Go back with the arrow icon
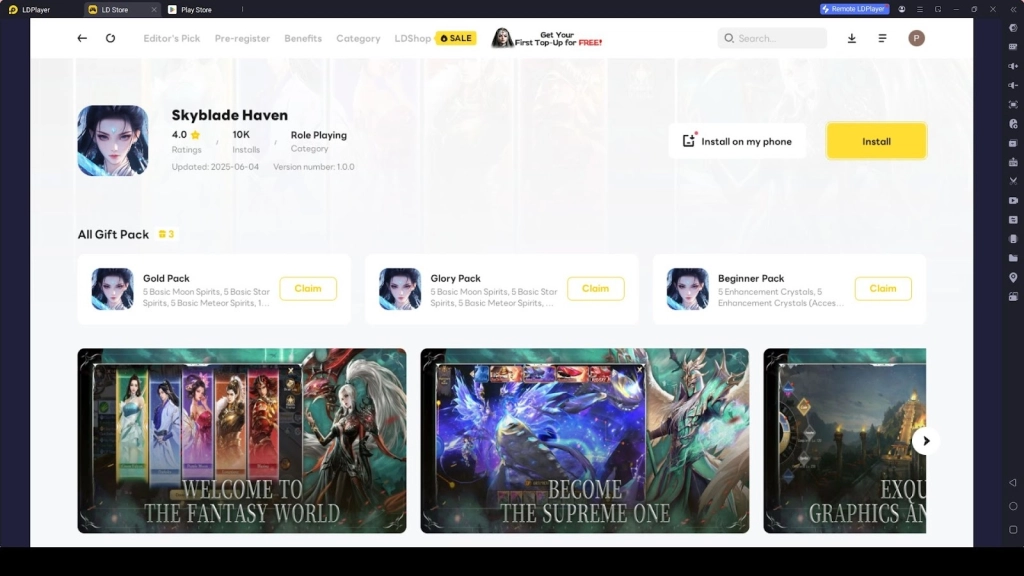The width and height of the screenshot is (1024, 576). tap(82, 38)
